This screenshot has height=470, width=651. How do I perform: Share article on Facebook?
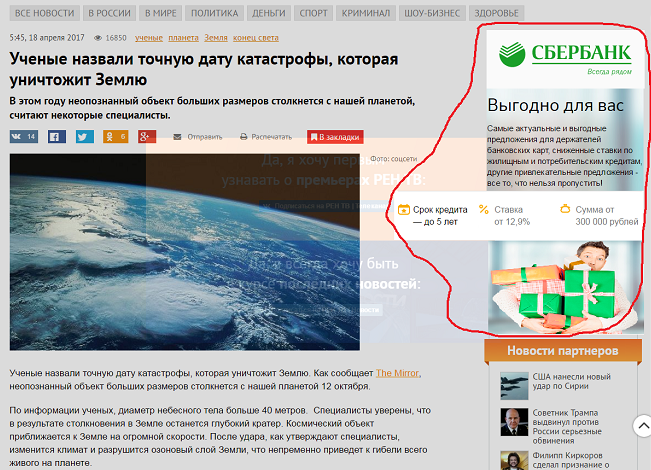click(57, 137)
